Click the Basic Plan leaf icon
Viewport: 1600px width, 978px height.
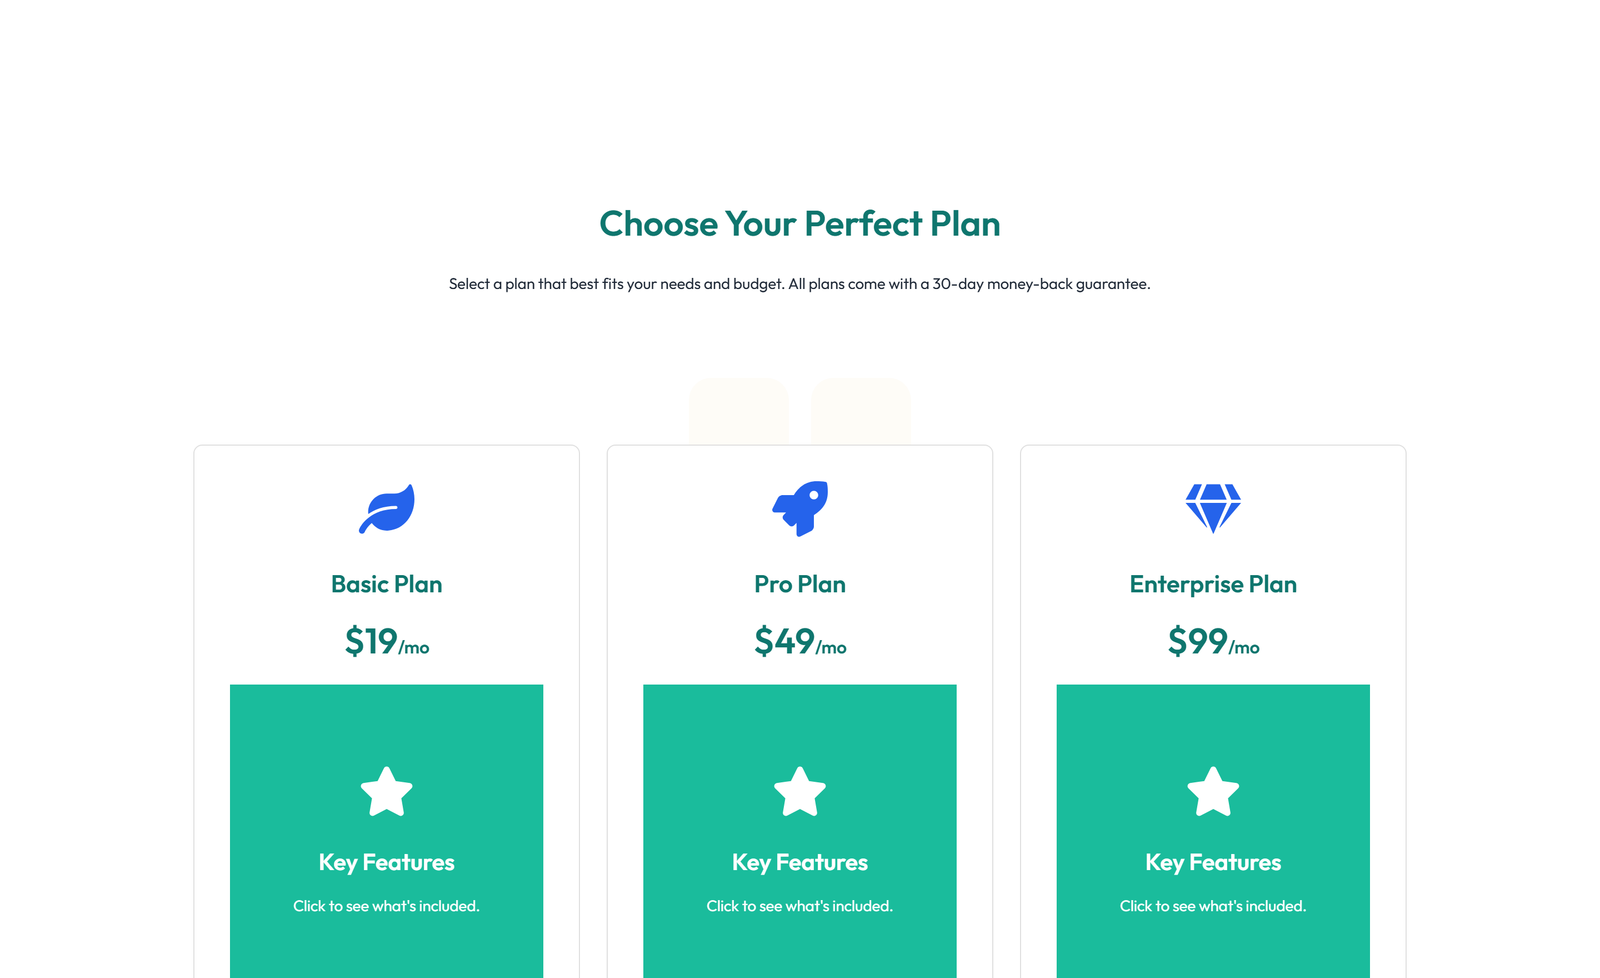387,508
